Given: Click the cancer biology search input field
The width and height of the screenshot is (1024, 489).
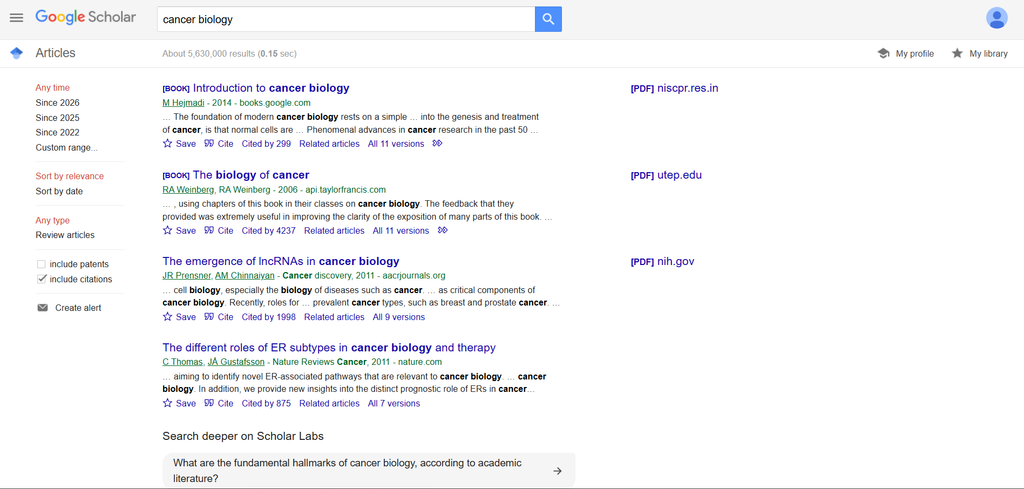Looking at the screenshot, I should [346, 19].
